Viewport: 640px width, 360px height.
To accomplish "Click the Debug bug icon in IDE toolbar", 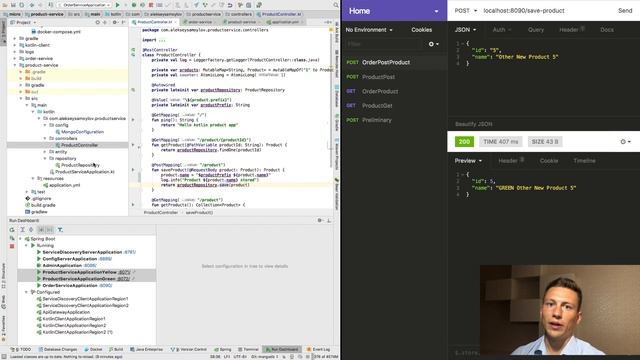I will (133, 5).
